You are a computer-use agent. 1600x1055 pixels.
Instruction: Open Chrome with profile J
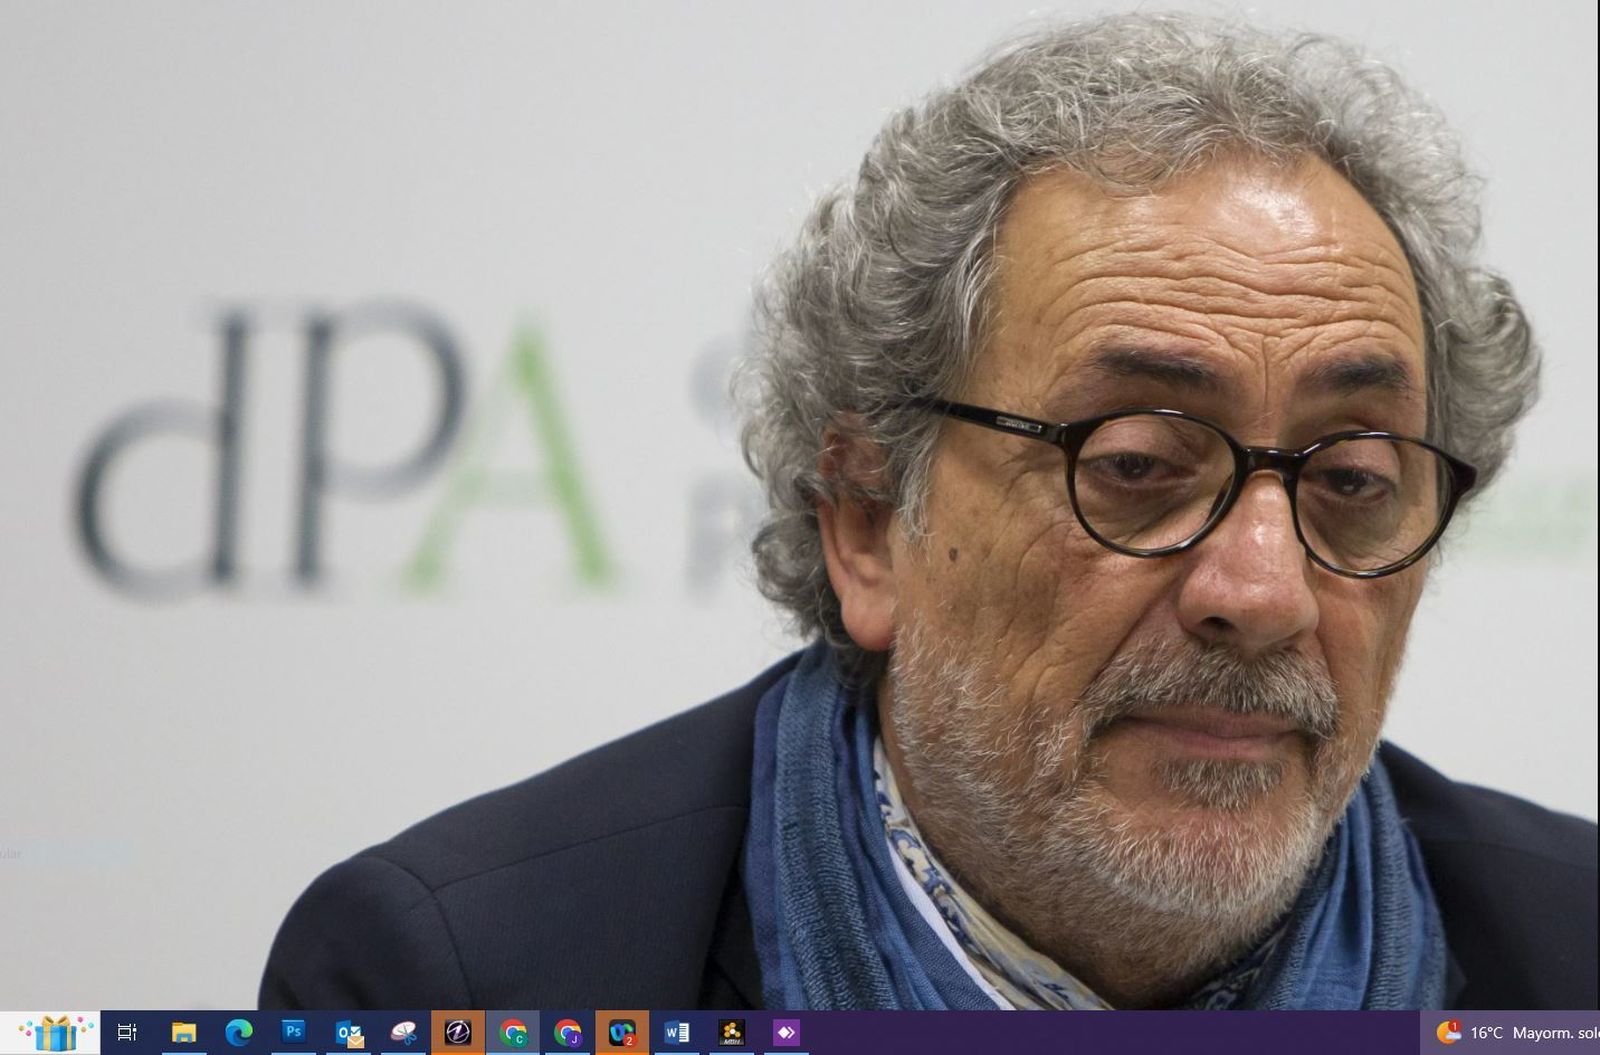tap(568, 1032)
